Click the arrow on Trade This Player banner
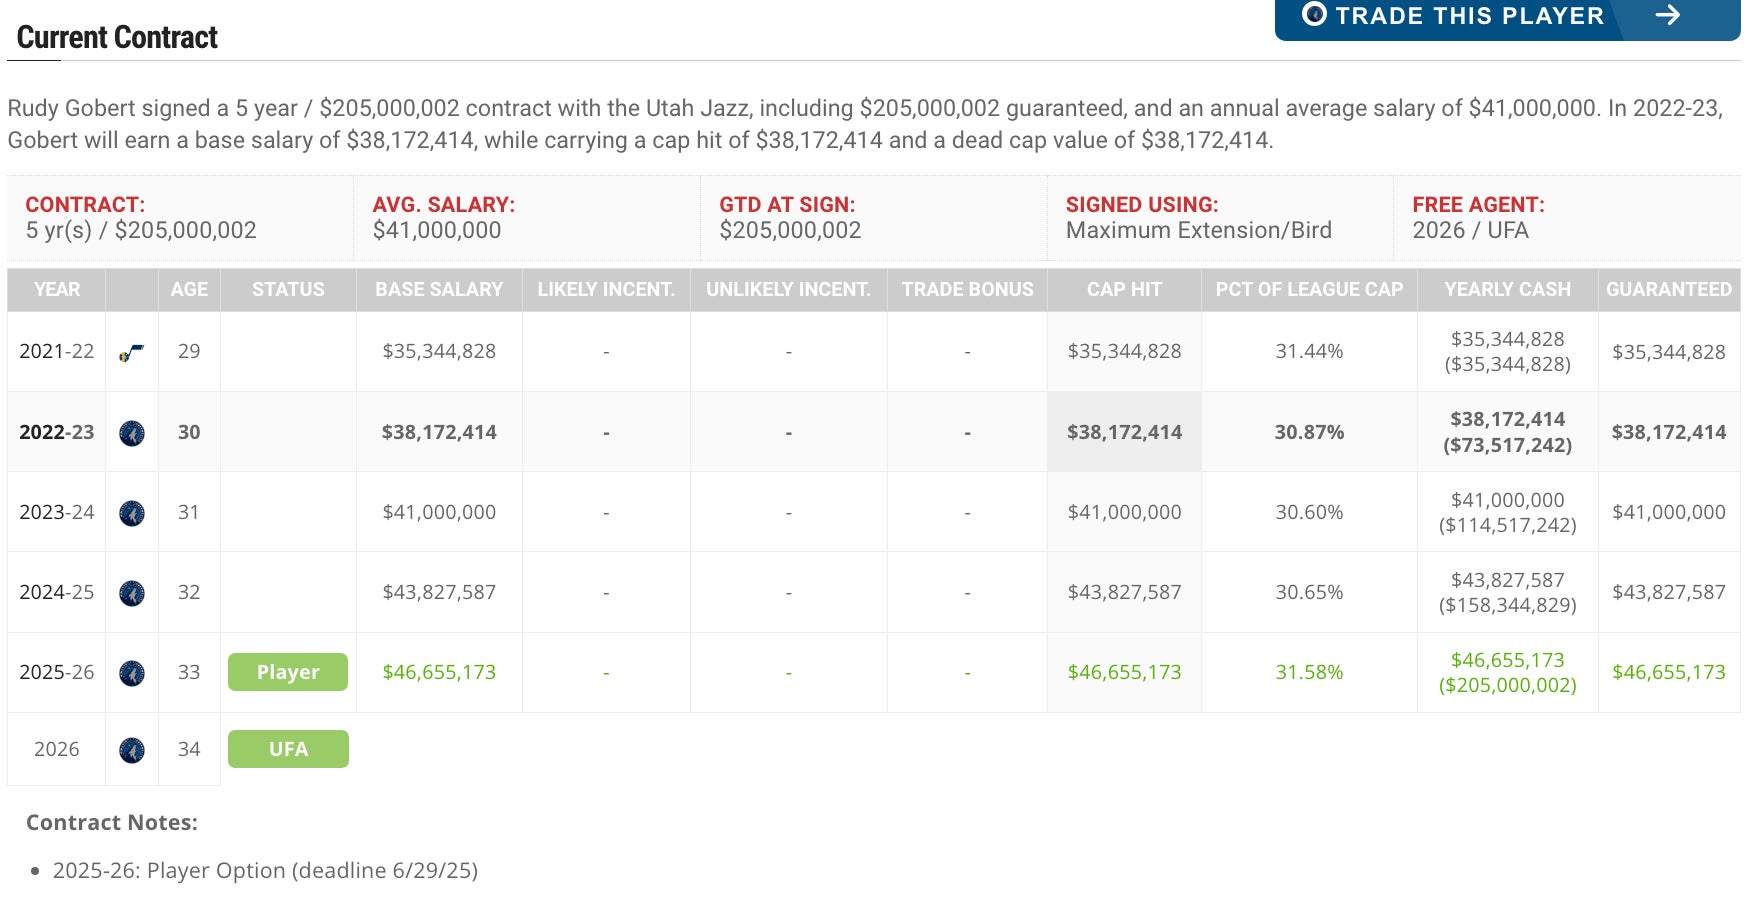This screenshot has height=916, width=1752. [x=1667, y=15]
